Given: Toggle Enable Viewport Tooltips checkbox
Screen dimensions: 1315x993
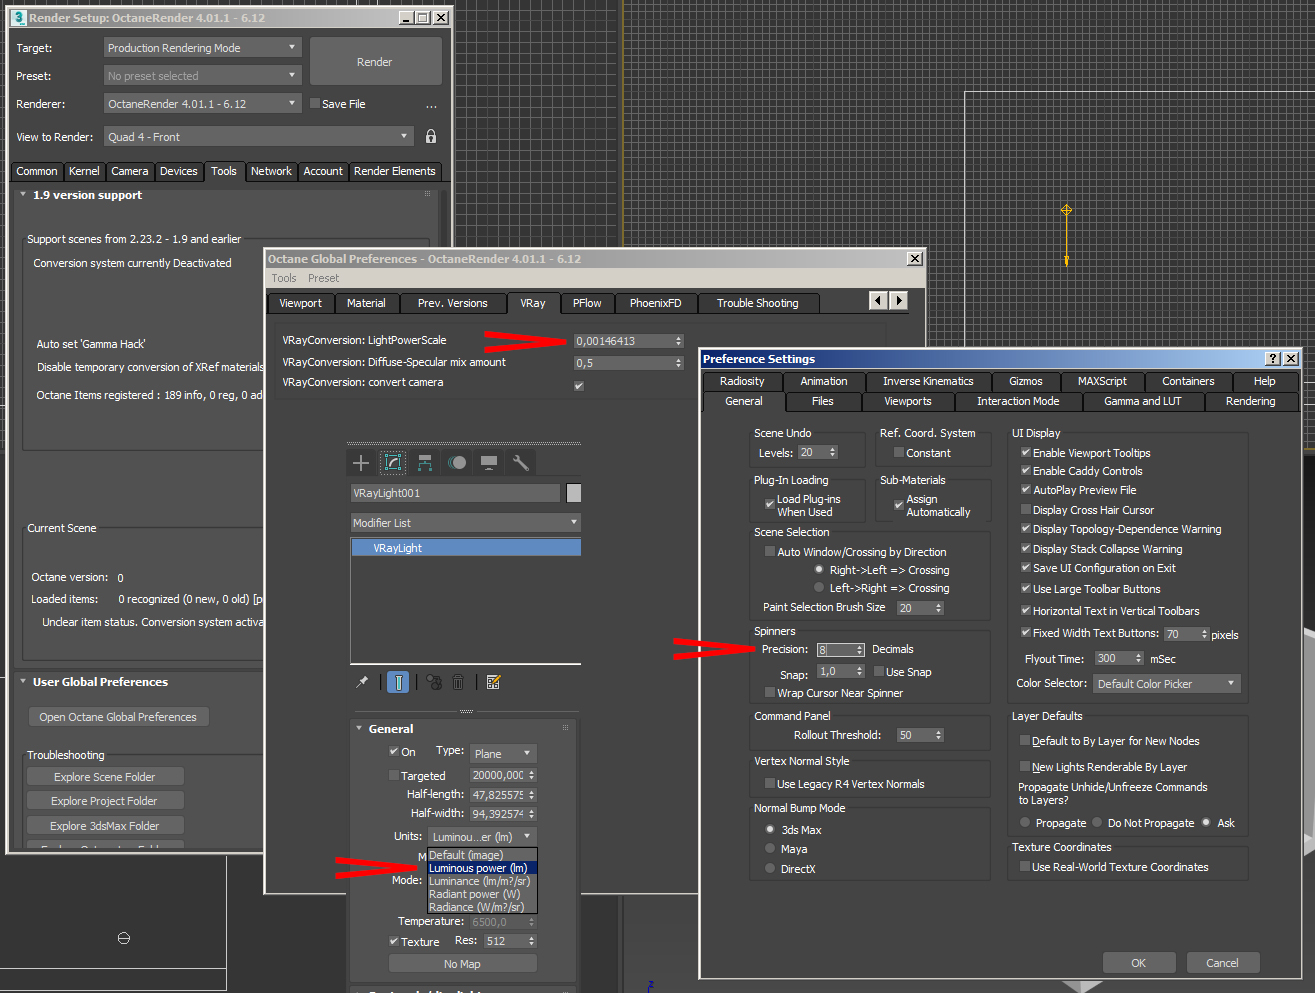Looking at the screenshot, I should (x=1025, y=452).
